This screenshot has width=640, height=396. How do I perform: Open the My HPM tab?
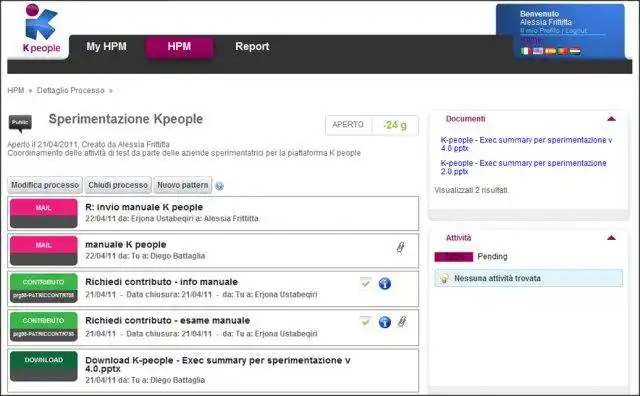(x=107, y=47)
